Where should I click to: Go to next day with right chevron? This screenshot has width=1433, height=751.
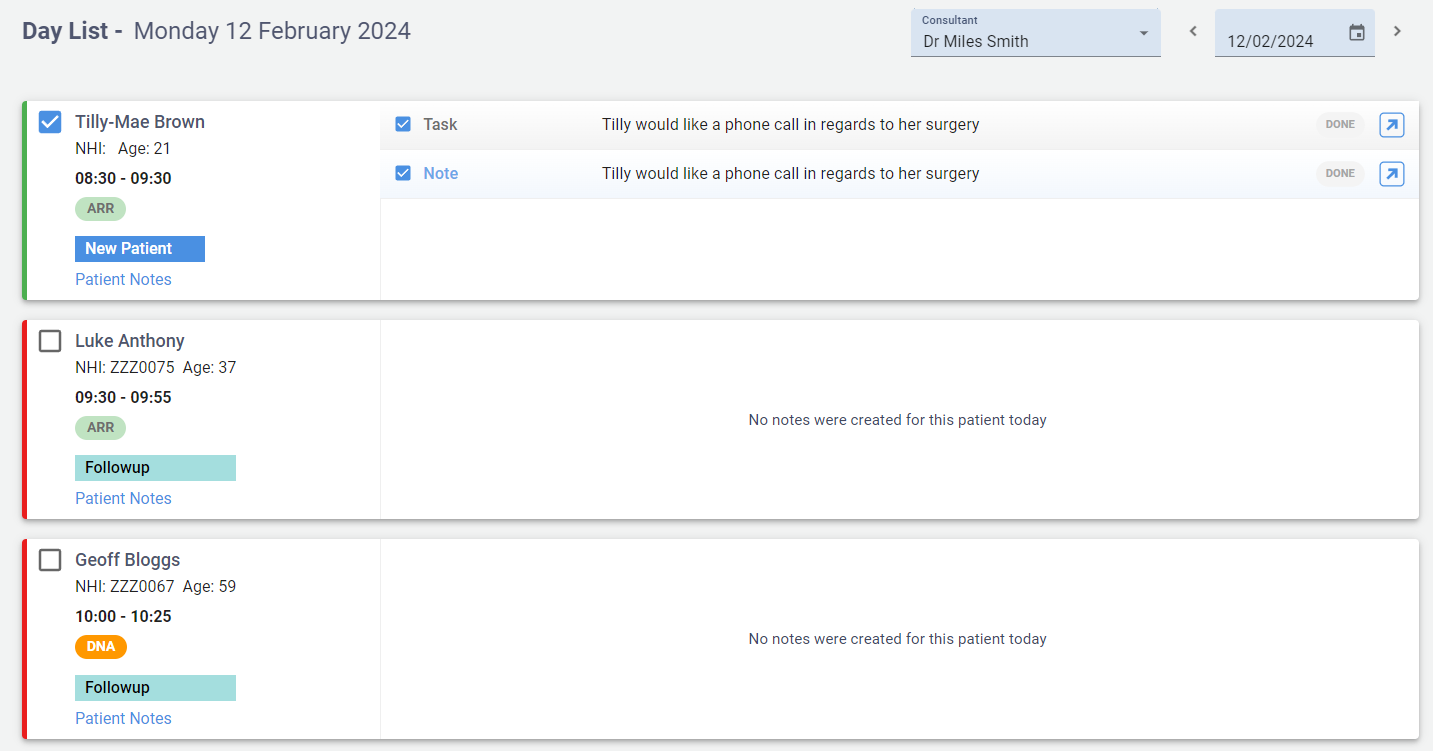(1397, 32)
